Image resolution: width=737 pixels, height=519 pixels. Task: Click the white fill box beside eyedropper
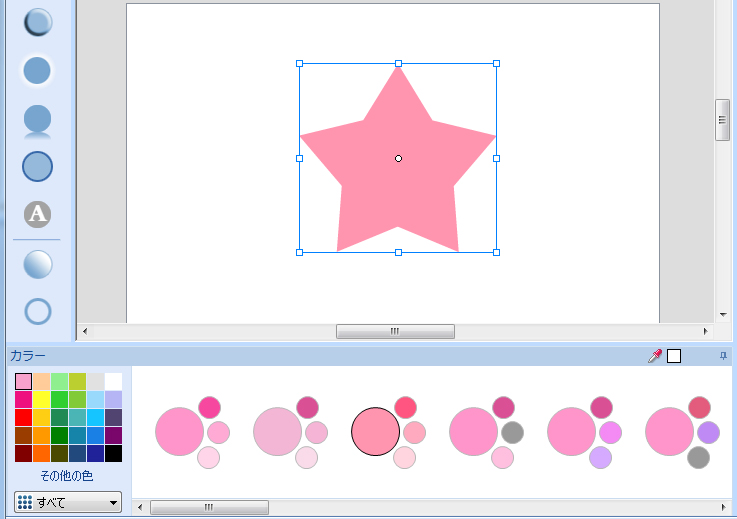click(x=674, y=356)
